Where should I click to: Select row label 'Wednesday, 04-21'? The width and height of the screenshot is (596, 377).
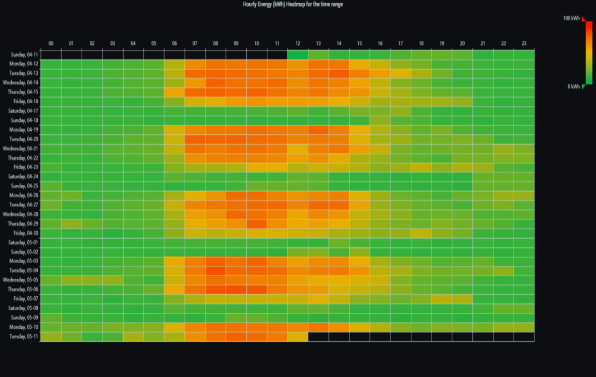(x=21, y=149)
